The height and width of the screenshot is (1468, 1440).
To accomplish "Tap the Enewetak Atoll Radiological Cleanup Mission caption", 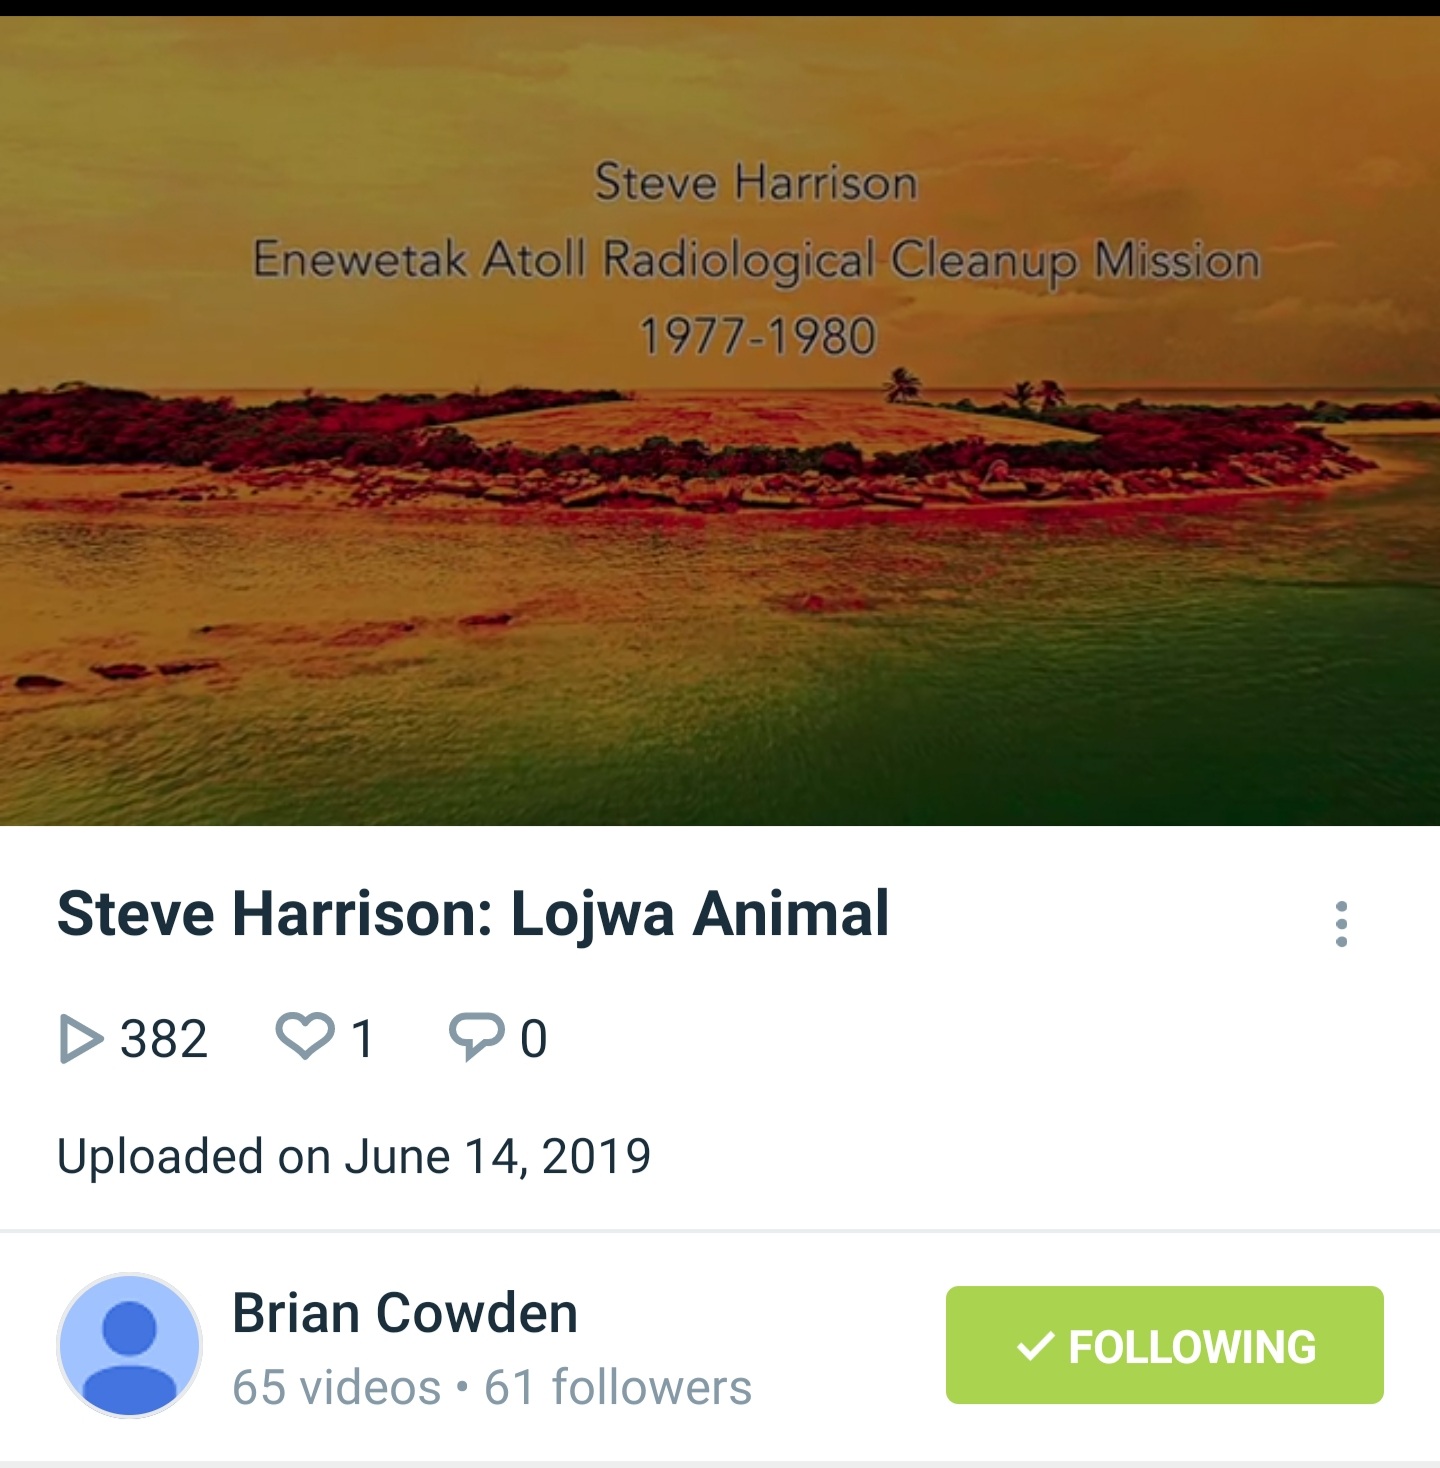I will pos(757,260).
